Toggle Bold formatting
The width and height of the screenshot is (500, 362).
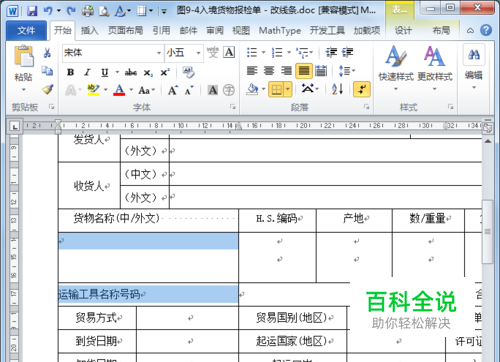71,72
